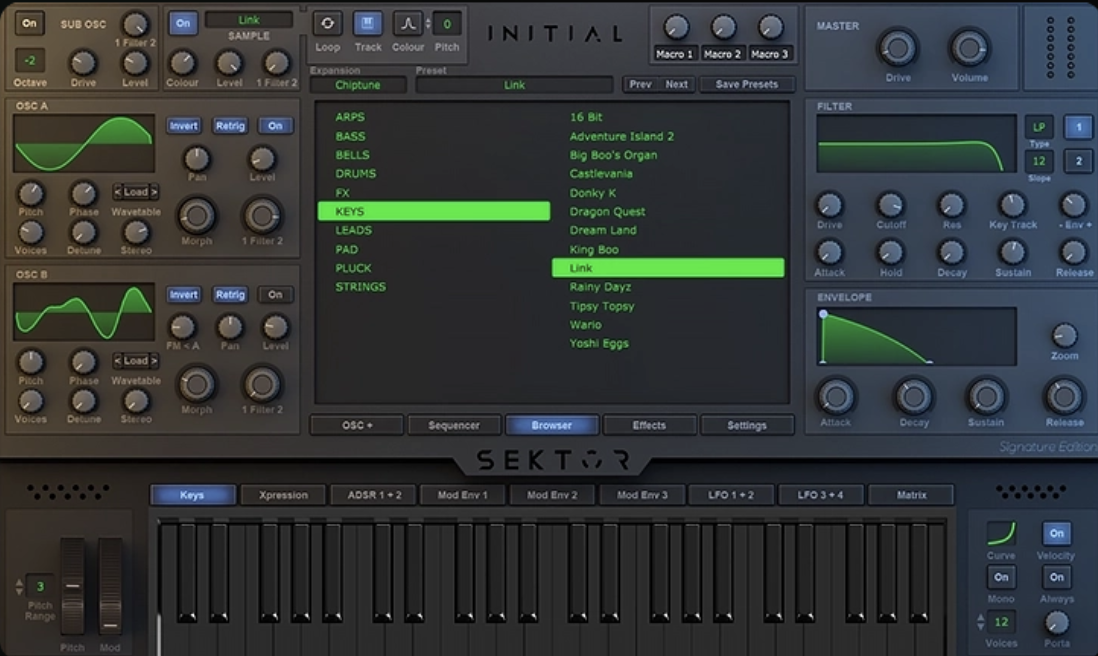Image resolution: width=1098 pixels, height=656 pixels.
Task: Switch to the Effects tab
Action: coord(649,425)
